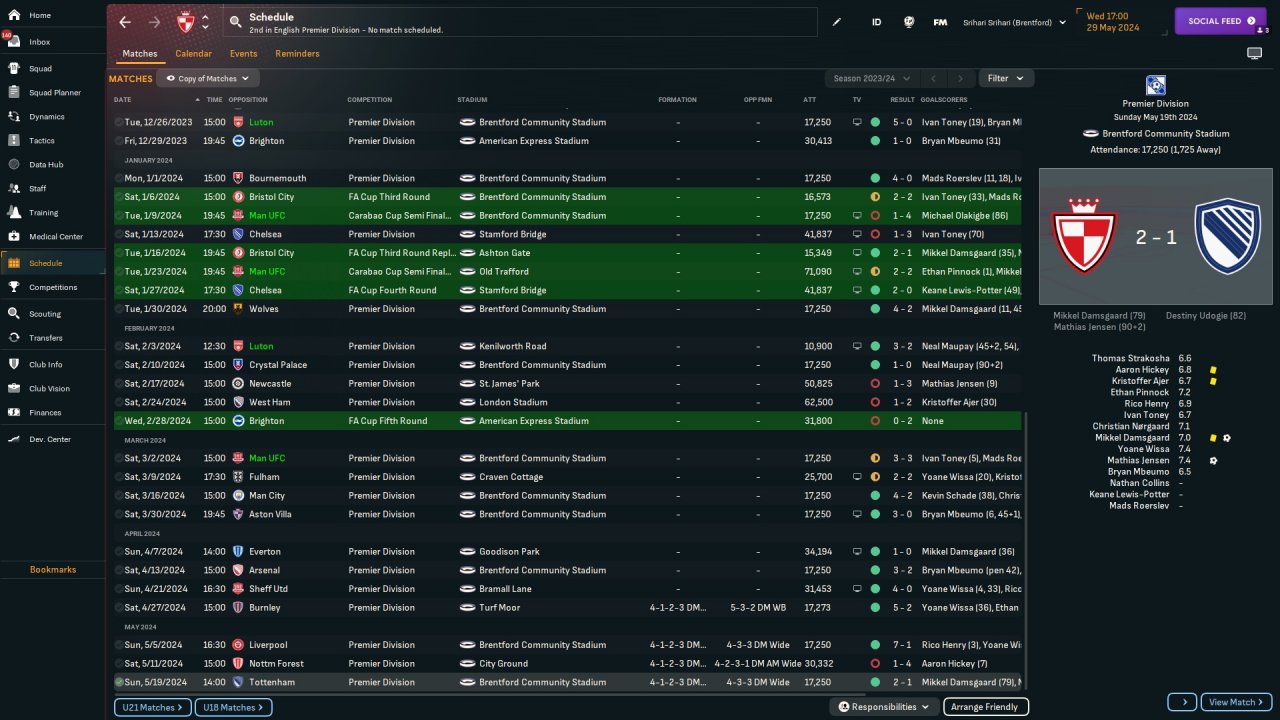Select the Competitions trophy icon
Screen dimensions: 1280x720
[14, 287]
